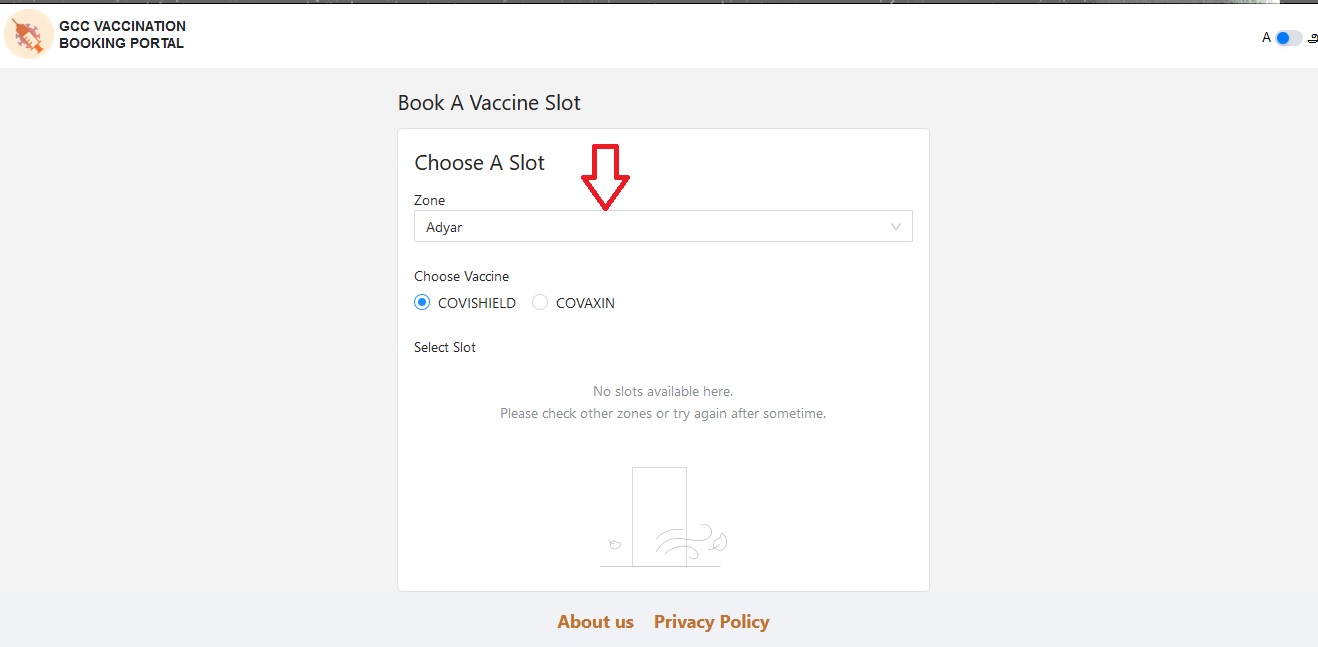This screenshot has width=1318, height=647.
Task: Open the Privacy Policy link
Action: click(711, 622)
